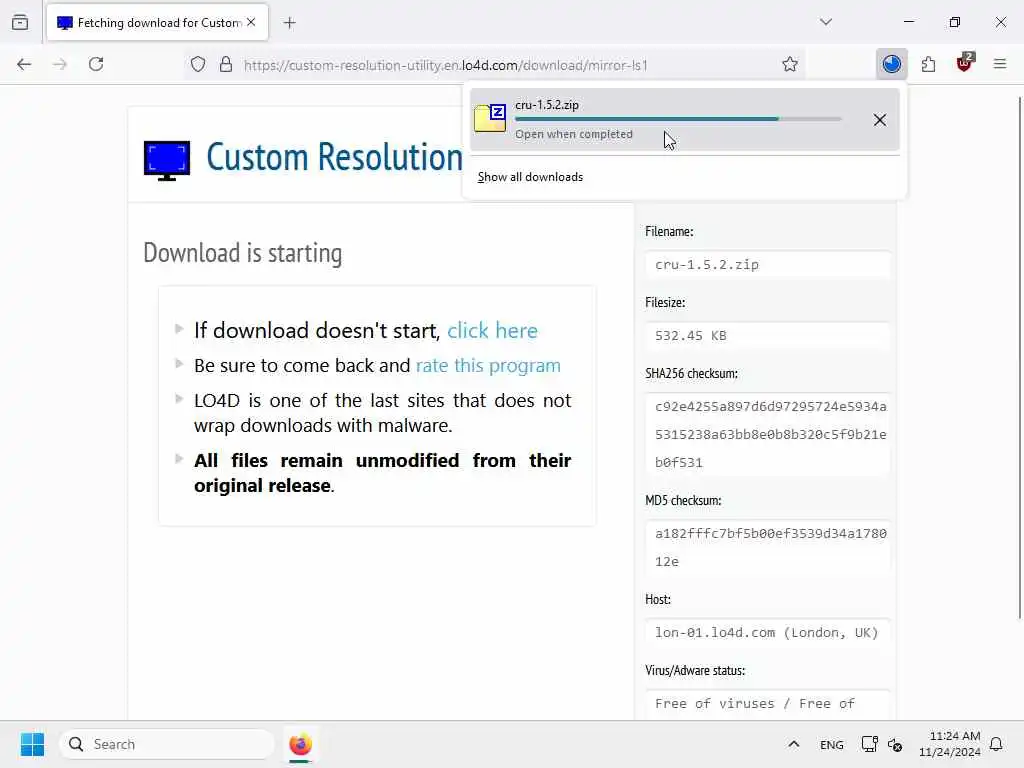Select the SHA256 checksum value
The height and width of the screenshot is (768, 1024).
click(x=767, y=434)
